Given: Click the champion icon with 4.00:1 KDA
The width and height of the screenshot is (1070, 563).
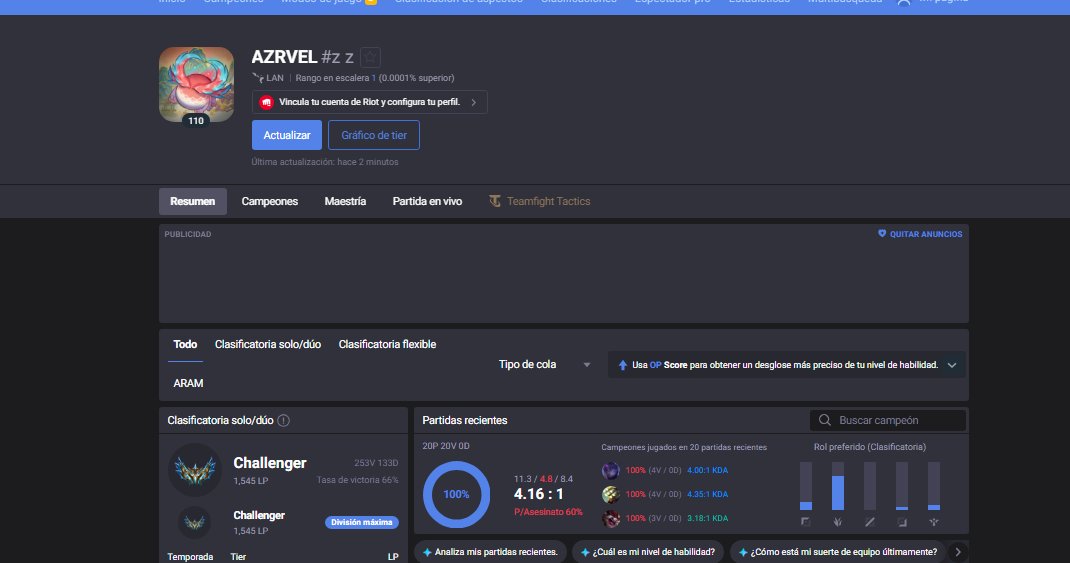Looking at the screenshot, I should [610, 470].
